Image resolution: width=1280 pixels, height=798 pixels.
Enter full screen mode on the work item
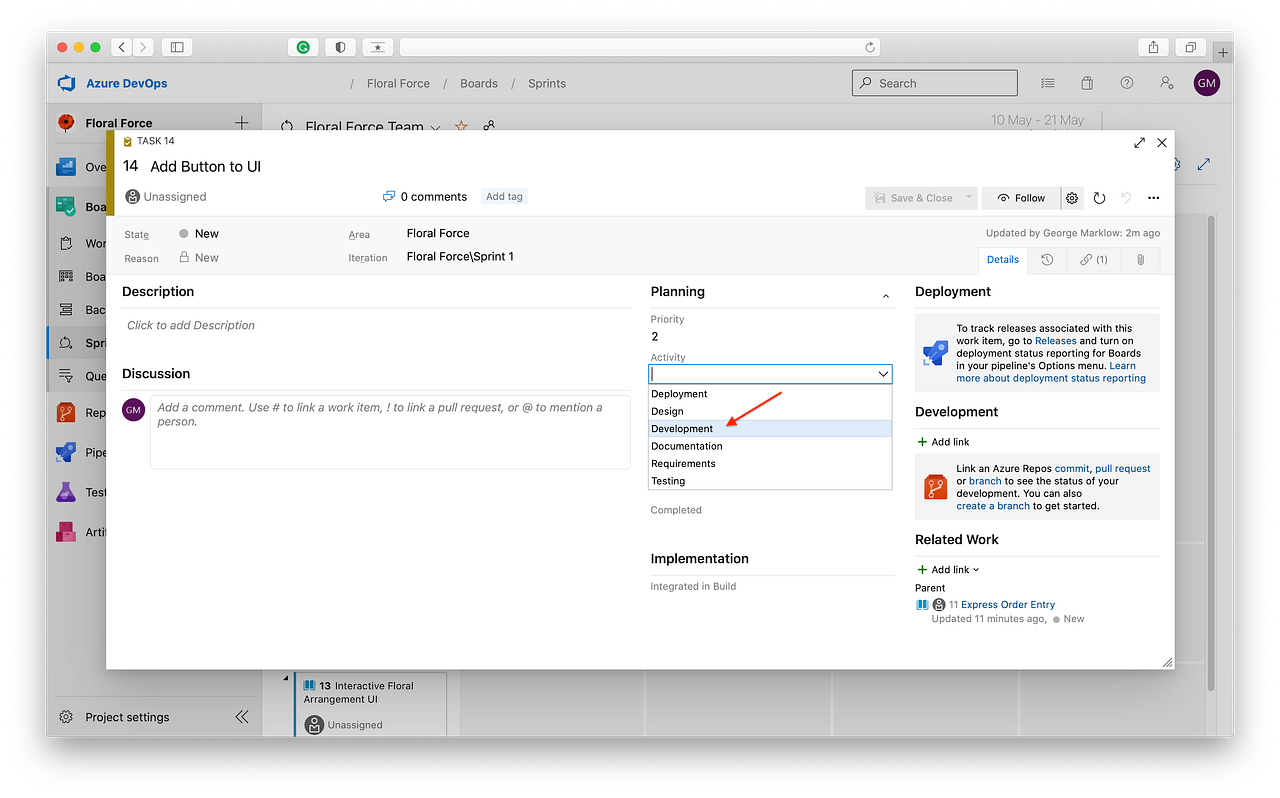click(x=1139, y=142)
